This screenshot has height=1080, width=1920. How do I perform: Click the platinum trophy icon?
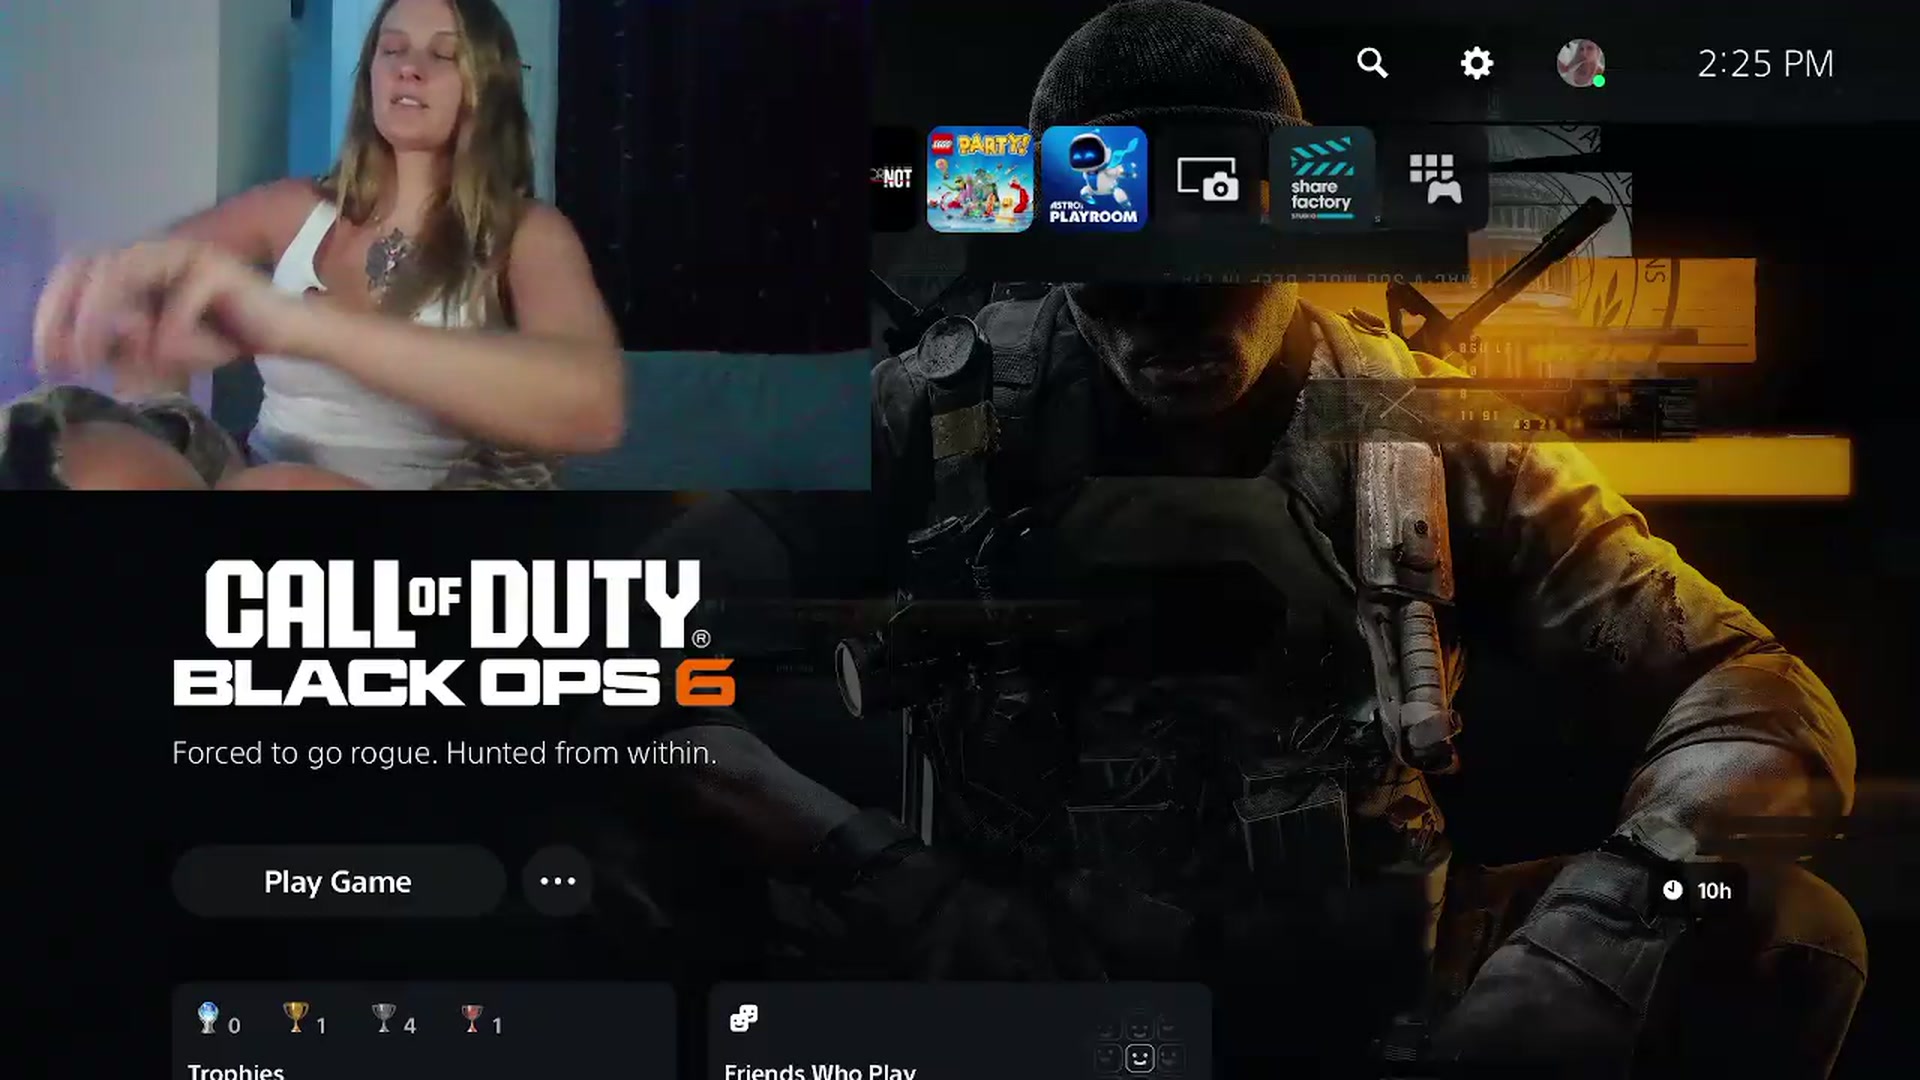coord(208,1018)
